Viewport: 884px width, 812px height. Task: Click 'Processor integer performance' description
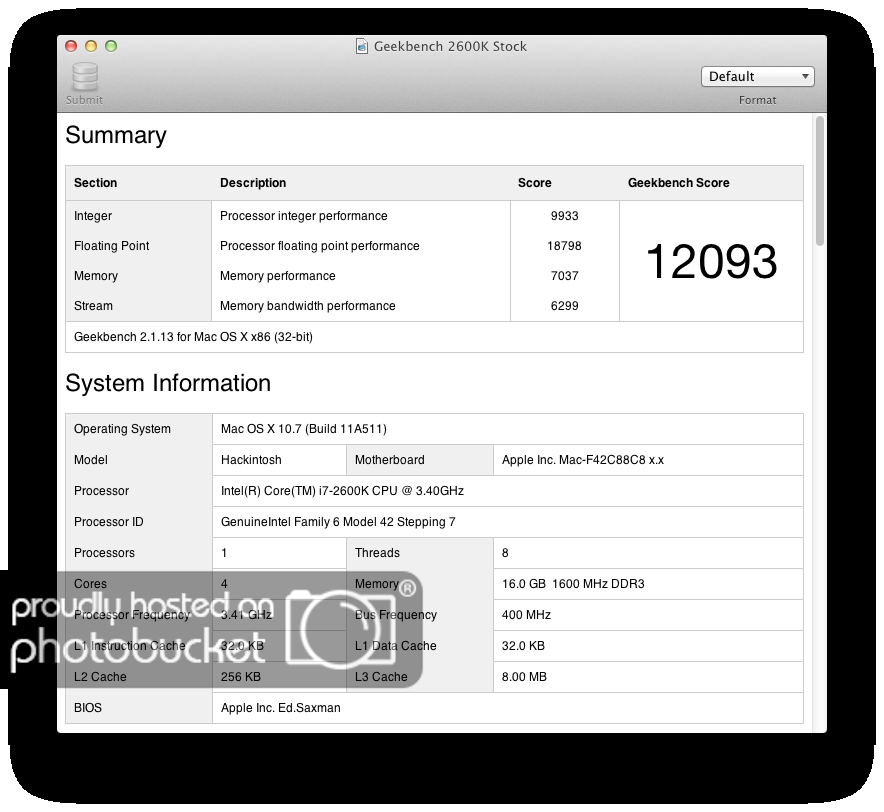303,216
